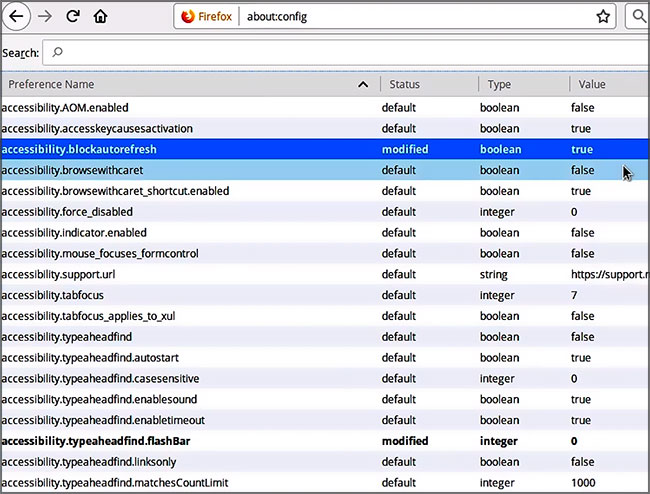Click the true value of typeaheadfind.enablesound
The height and width of the screenshot is (494, 650).
[581, 399]
